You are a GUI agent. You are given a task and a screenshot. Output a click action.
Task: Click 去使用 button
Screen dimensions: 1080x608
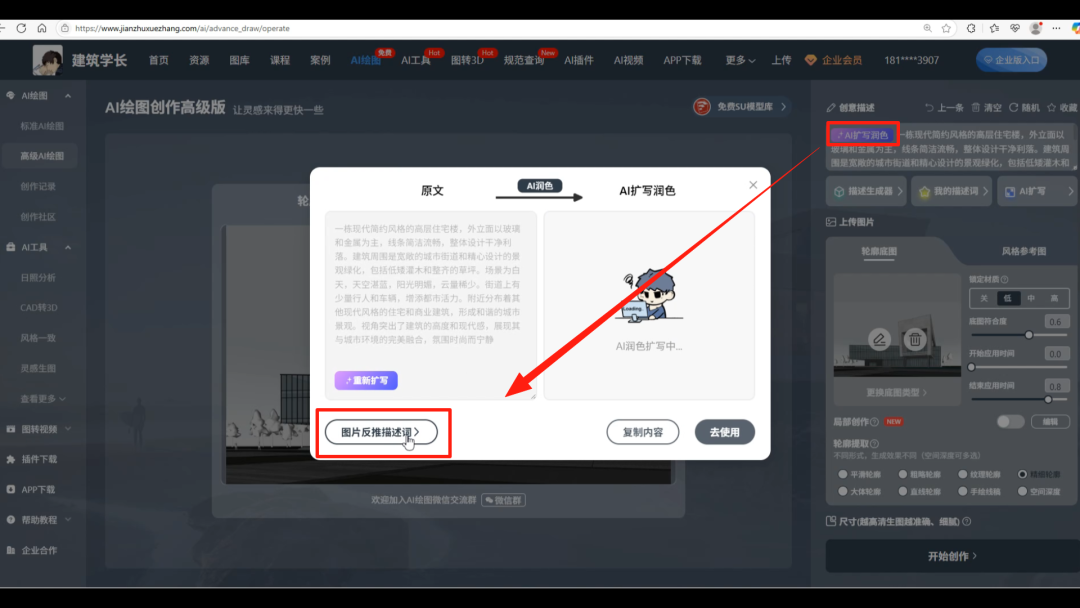click(725, 432)
